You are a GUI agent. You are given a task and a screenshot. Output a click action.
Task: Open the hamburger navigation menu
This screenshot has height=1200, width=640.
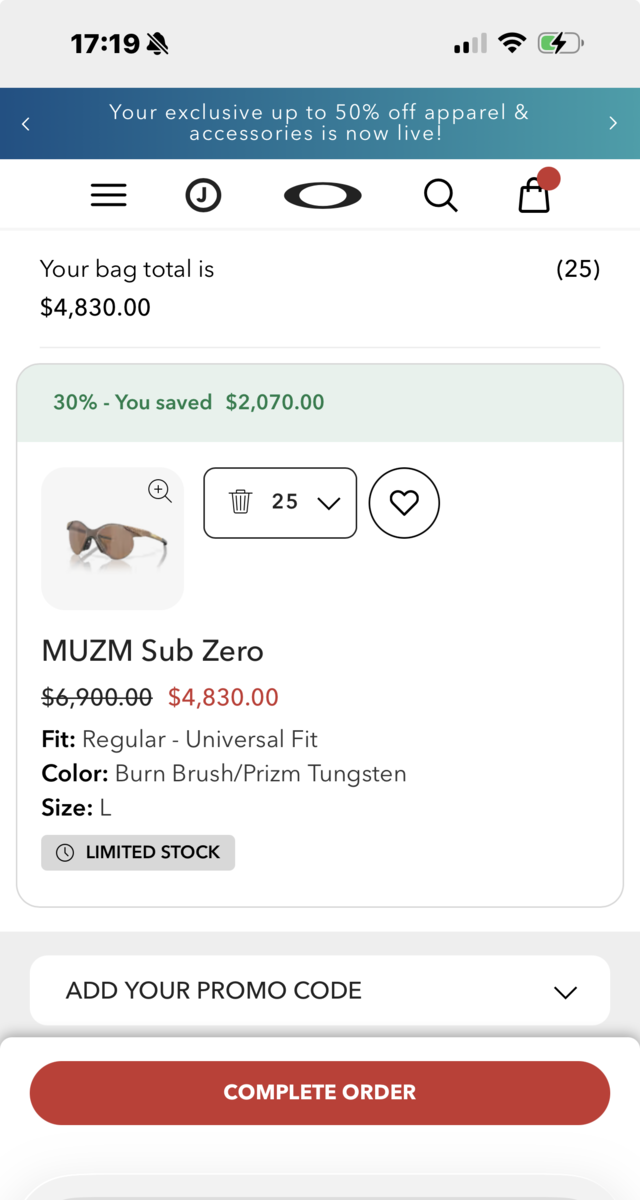tap(108, 195)
